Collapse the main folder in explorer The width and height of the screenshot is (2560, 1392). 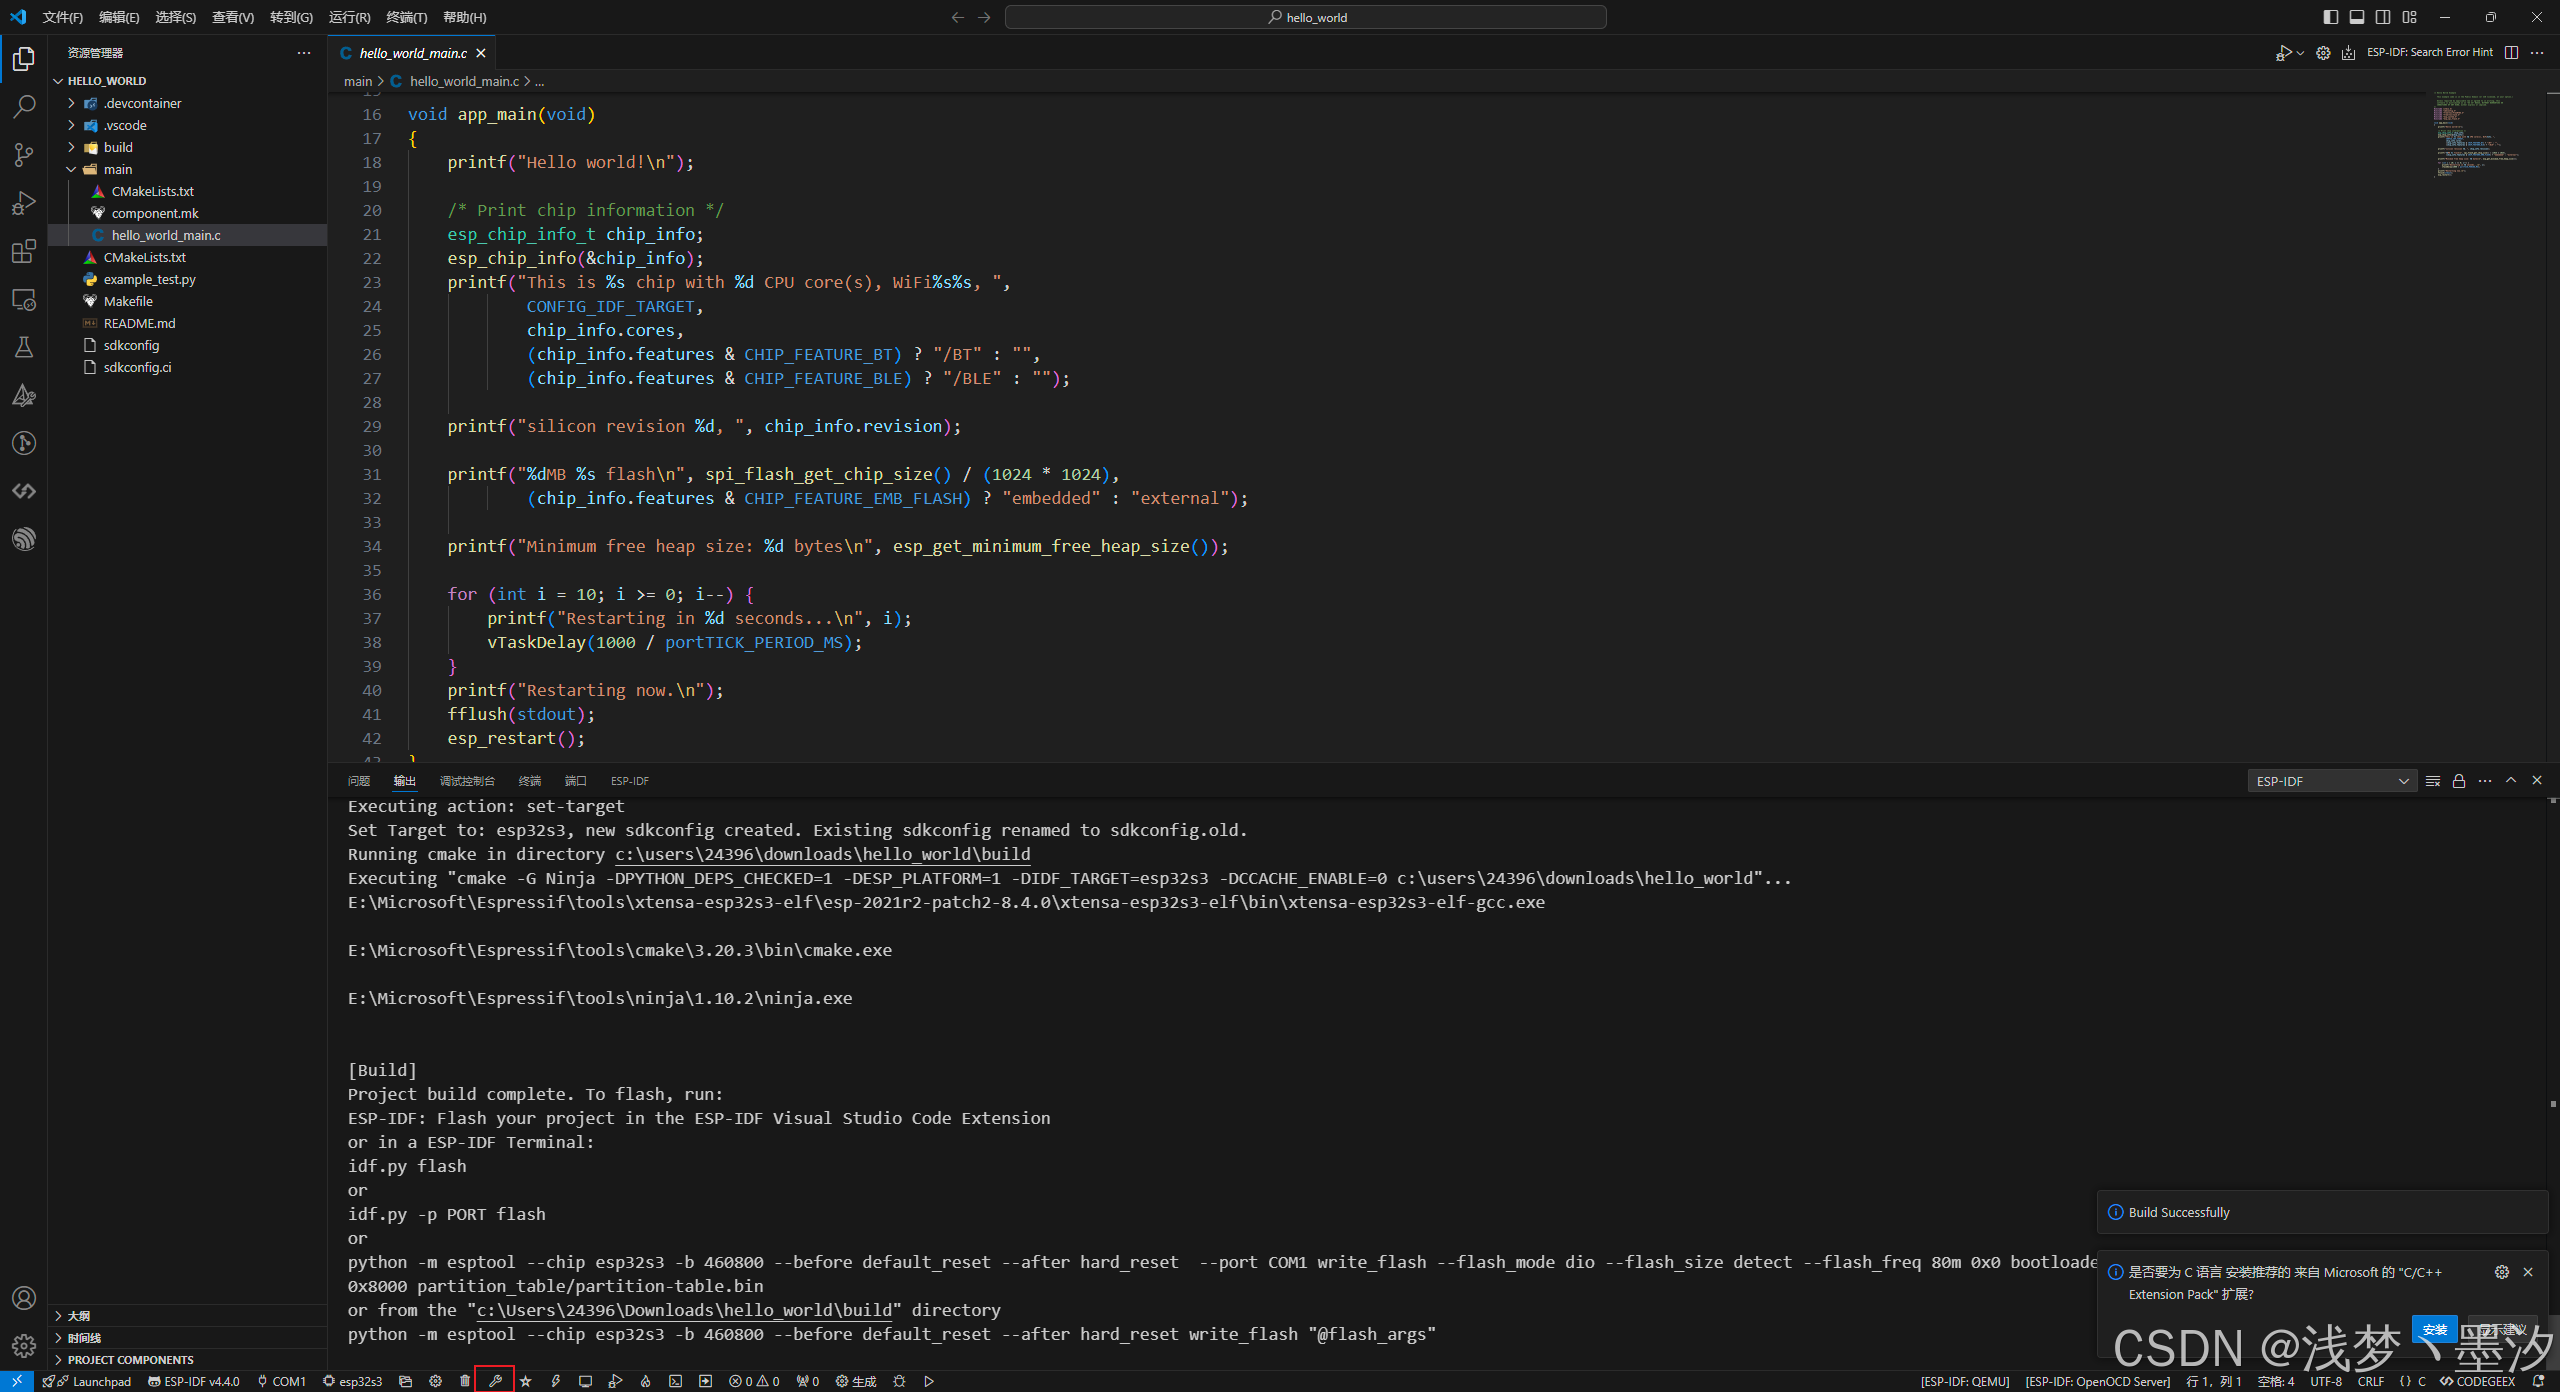tap(72, 169)
